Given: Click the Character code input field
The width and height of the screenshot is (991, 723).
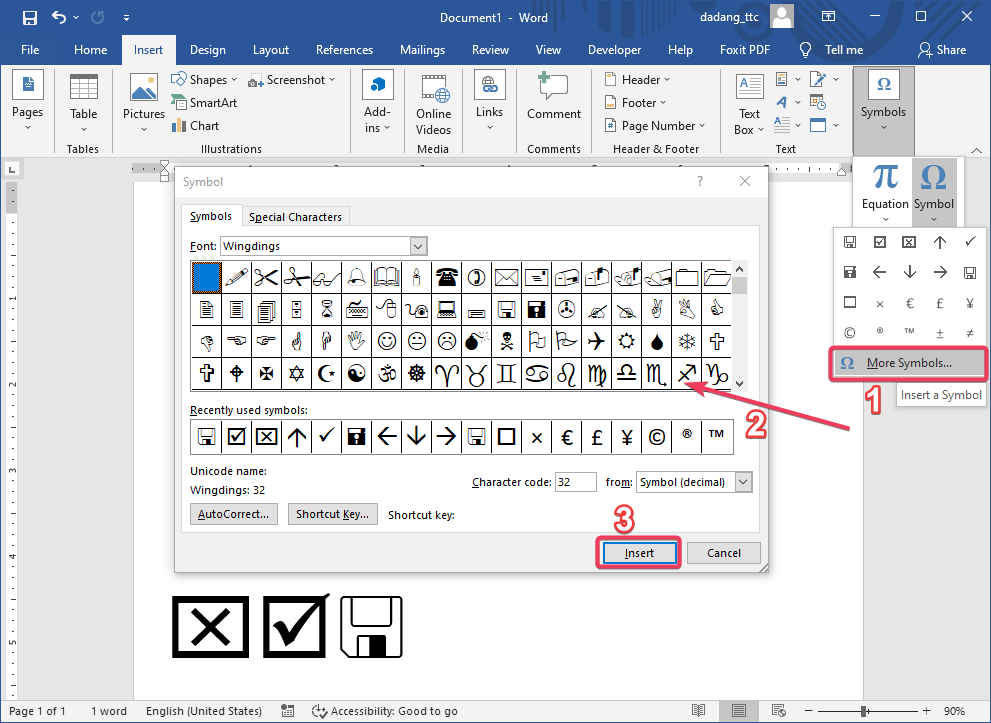Looking at the screenshot, I should 575,482.
